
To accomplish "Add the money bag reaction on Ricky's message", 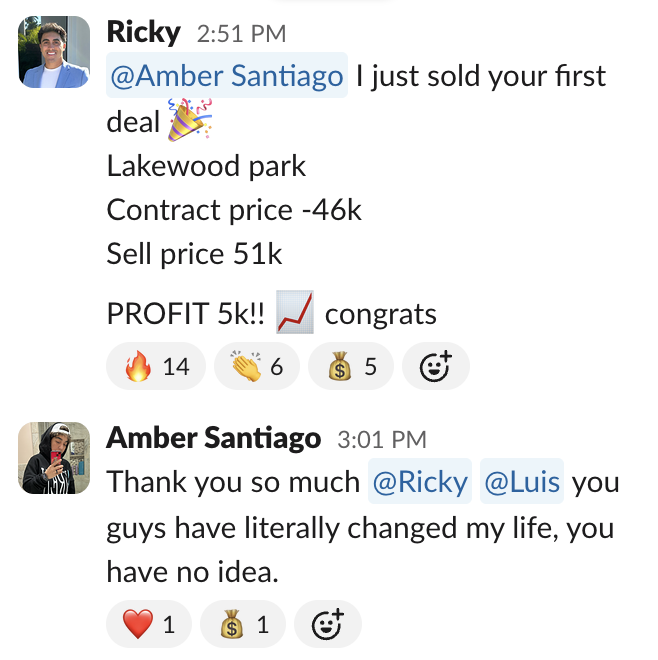I will 351,366.
